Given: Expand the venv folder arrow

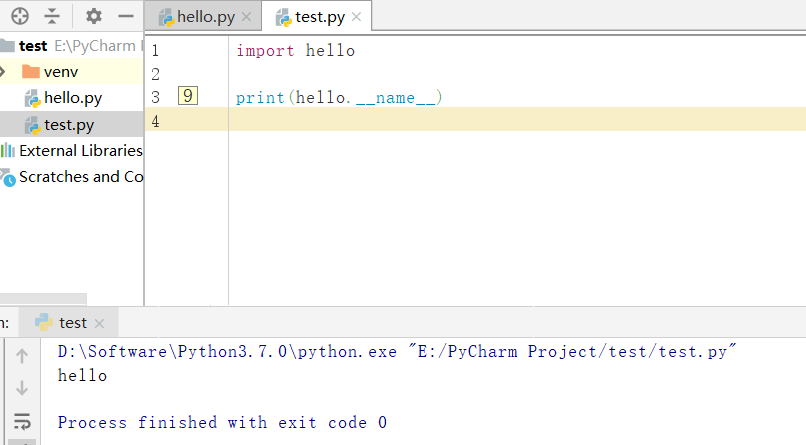Looking at the screenshot, I should (x=3, y=71).
